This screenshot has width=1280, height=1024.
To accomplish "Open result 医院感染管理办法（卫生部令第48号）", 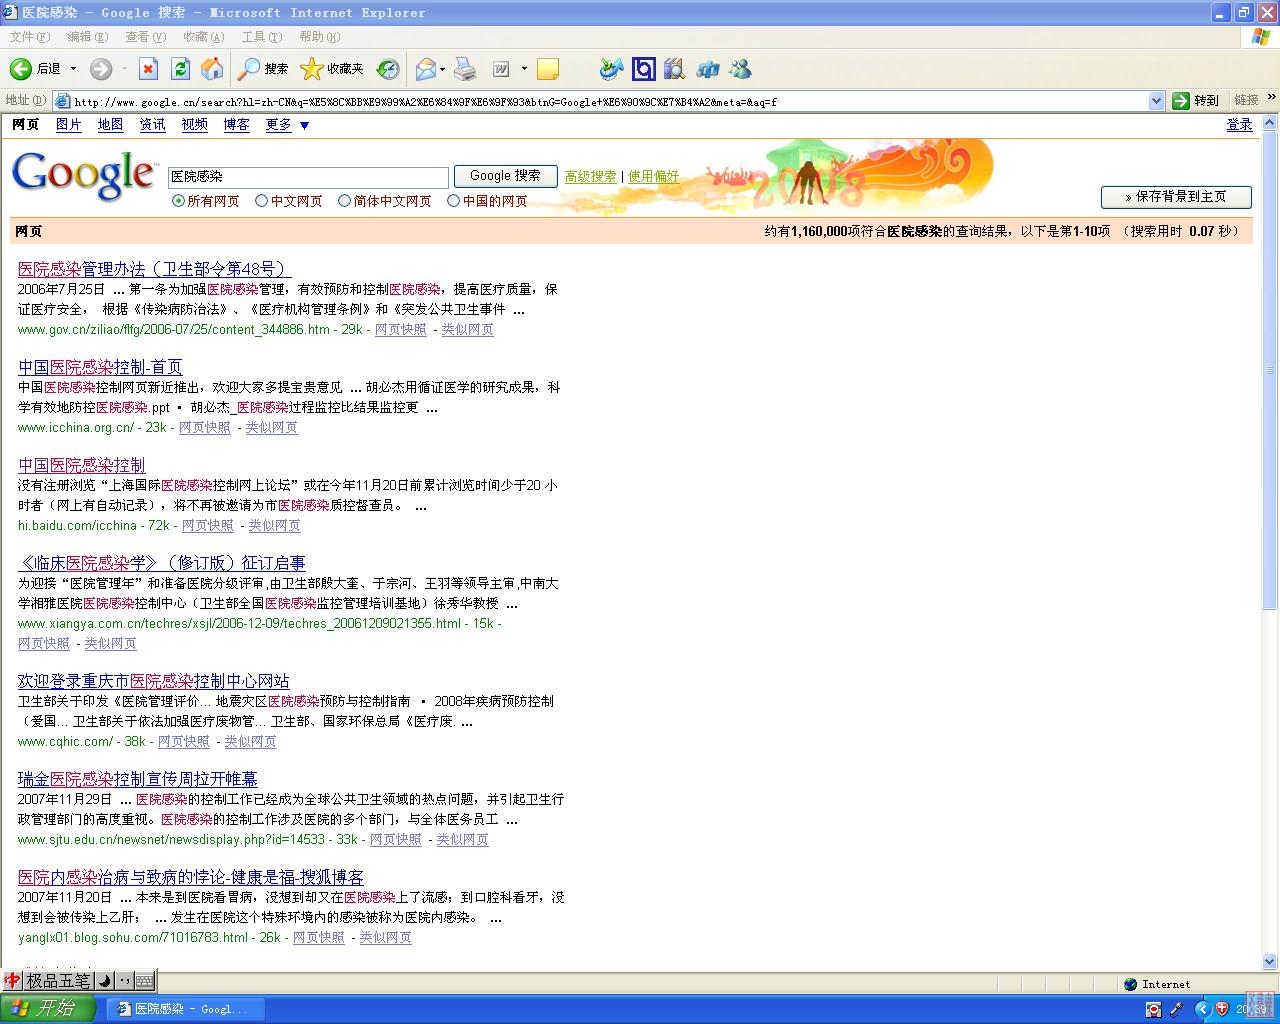I will [x=155, y=269].
